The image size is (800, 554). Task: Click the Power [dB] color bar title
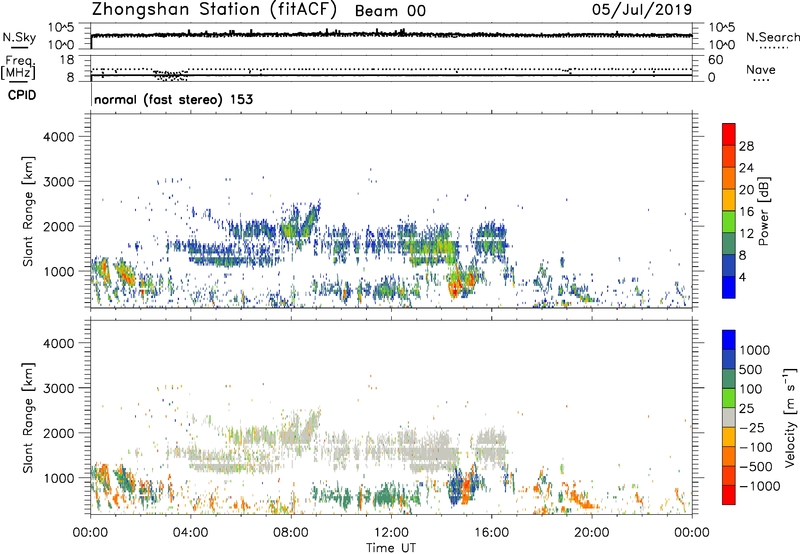click(764, 211)
